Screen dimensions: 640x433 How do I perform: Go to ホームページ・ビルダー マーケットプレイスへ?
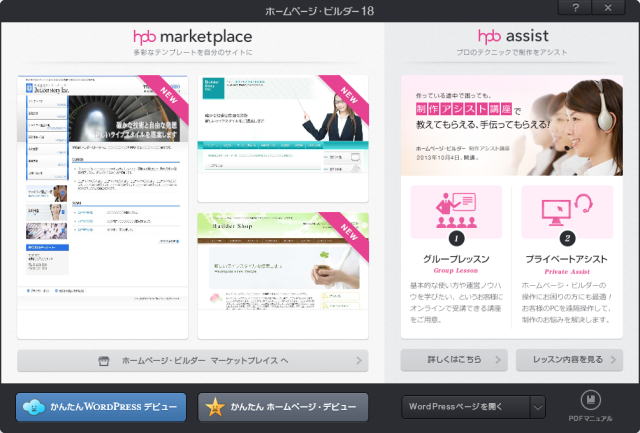click(193, 361)
